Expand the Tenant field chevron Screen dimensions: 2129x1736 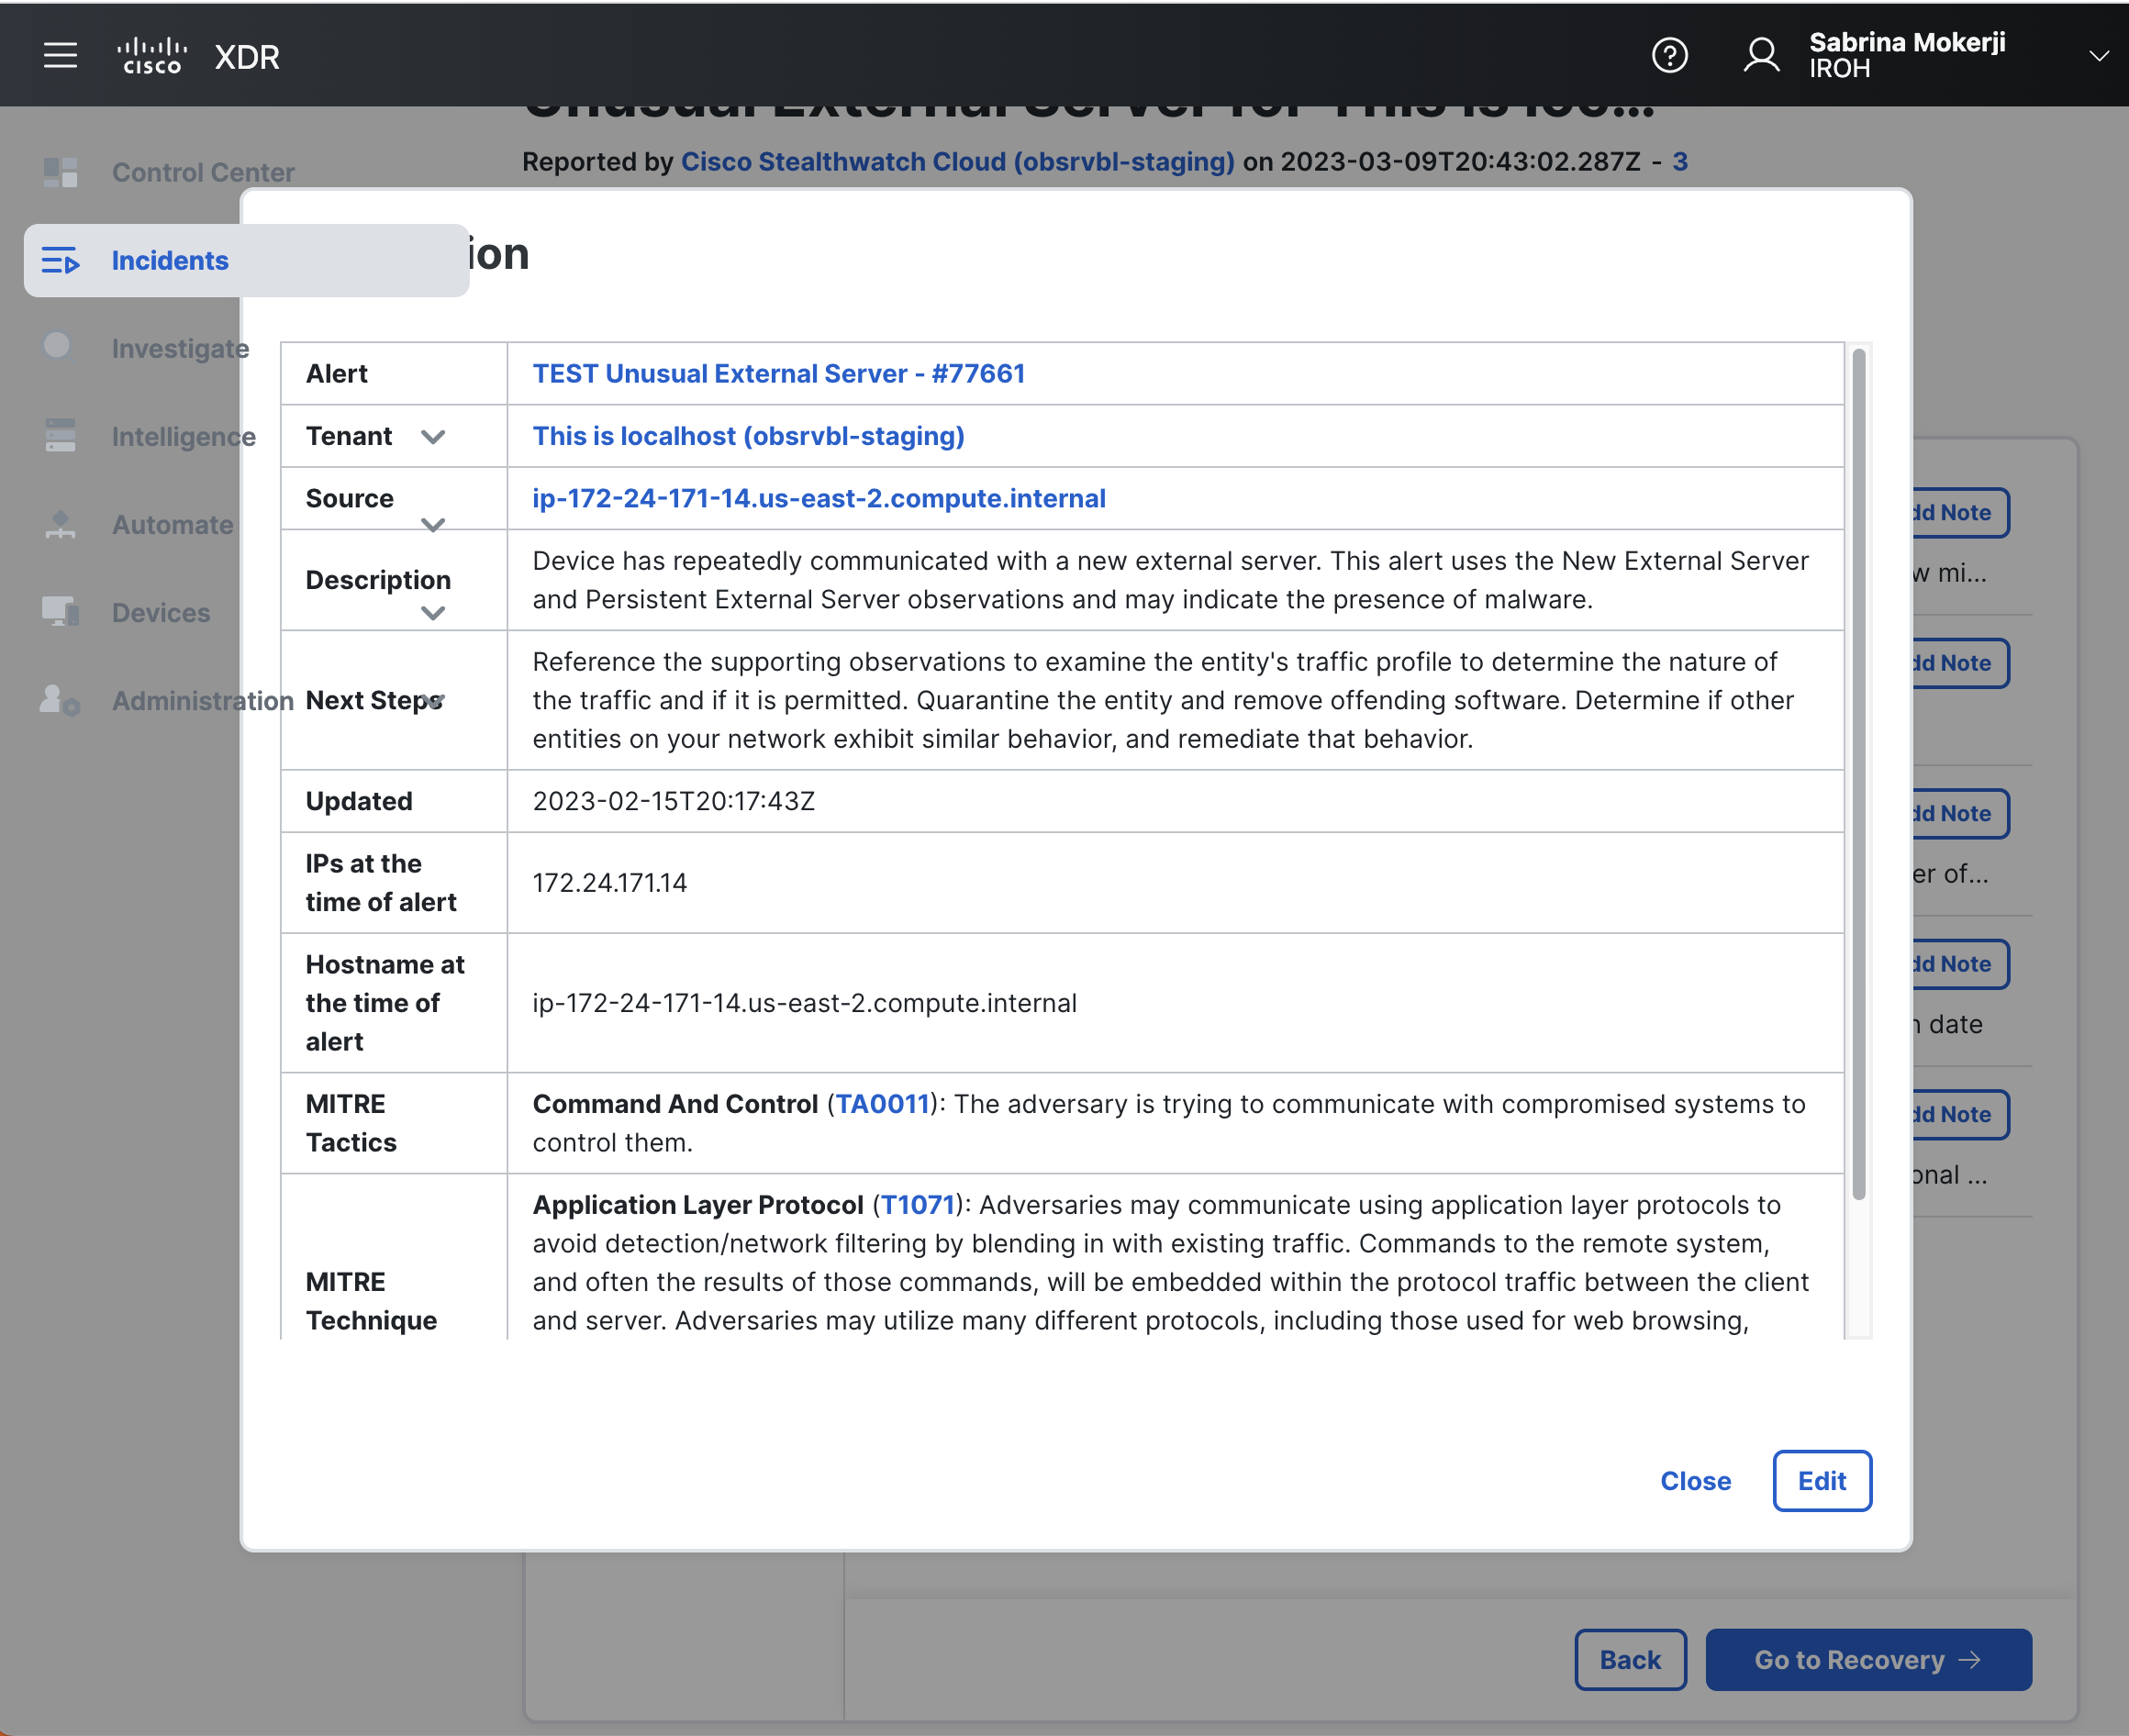pos(434,437)
